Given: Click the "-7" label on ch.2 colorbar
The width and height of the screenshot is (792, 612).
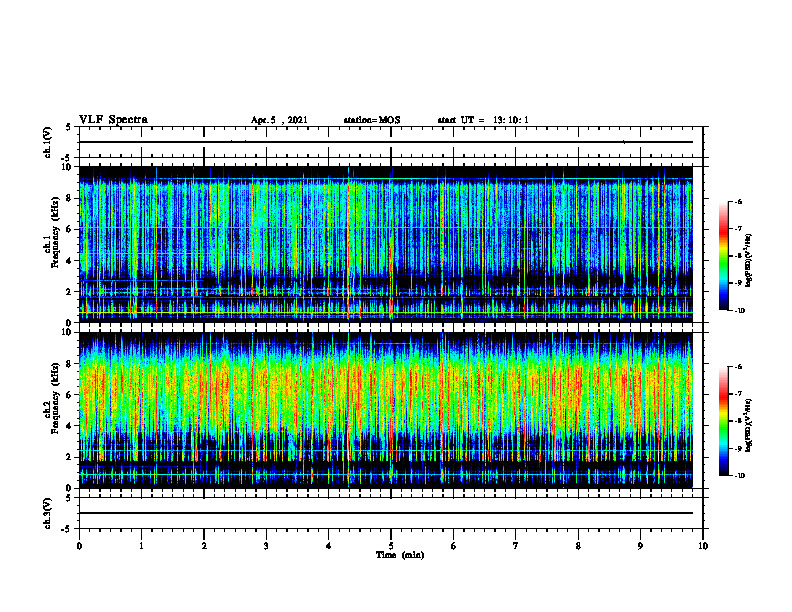Looking at the screenshot, I should coord(739,394).
